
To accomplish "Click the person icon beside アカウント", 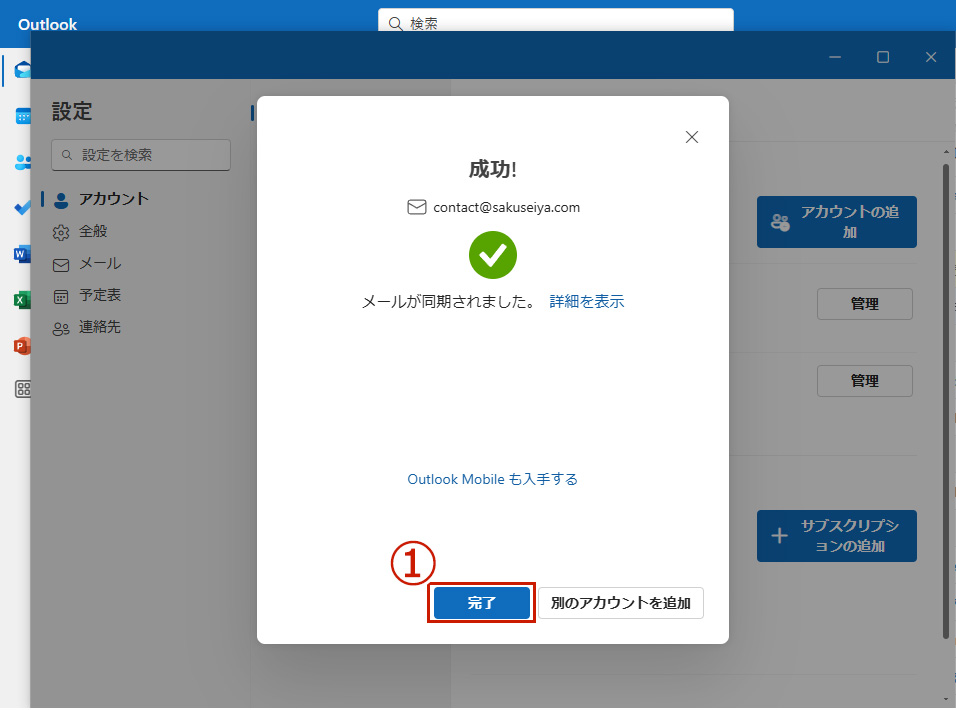I will pos(61,201).
